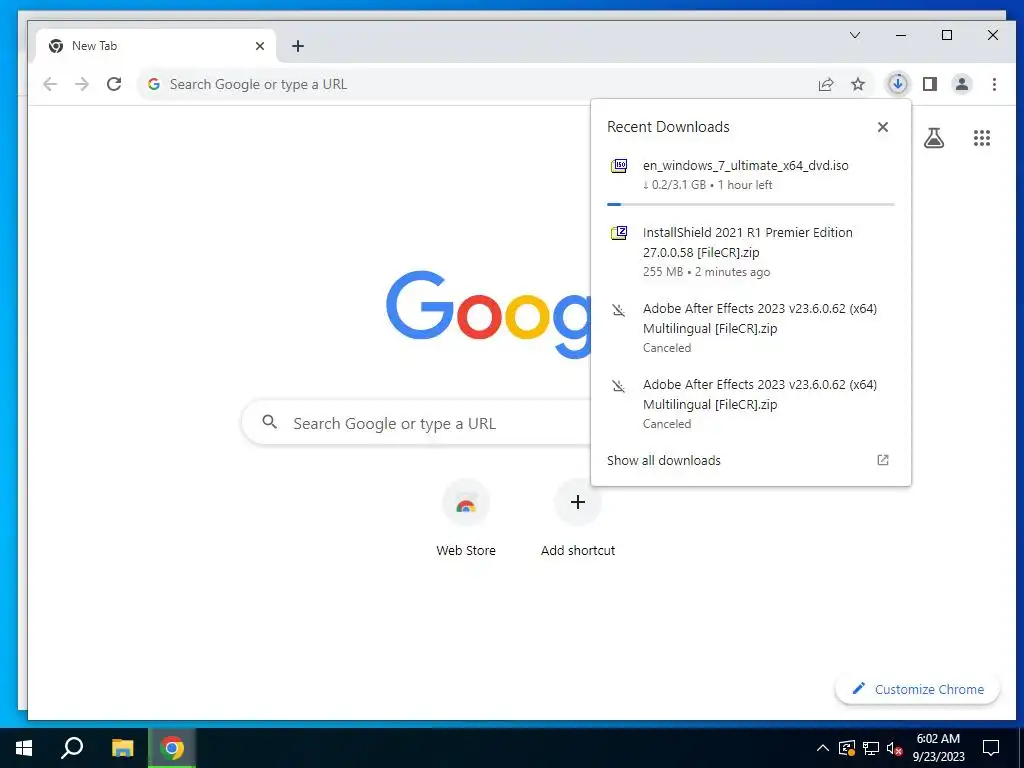Click "0.2/3.1 GB • 1 hour left" status text
The height and width of the screenshot is (768, 1024).
point(707,185)
